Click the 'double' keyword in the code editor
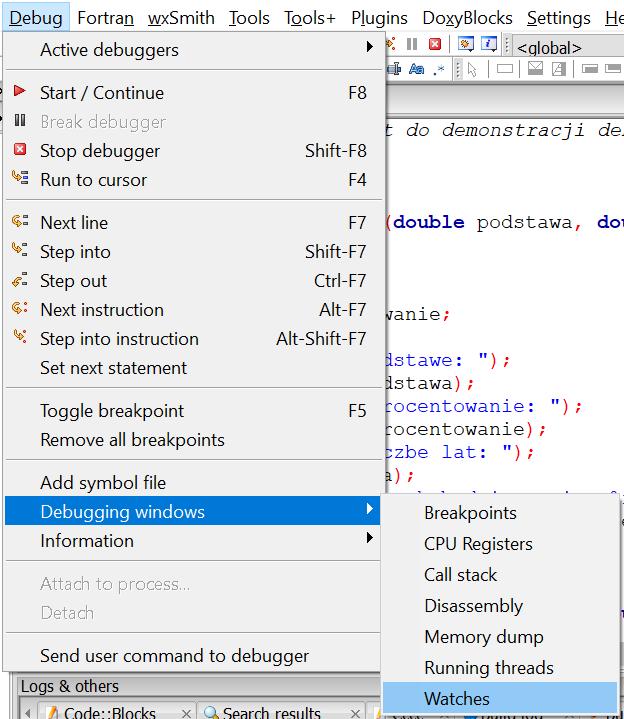This screenshot has height=719, width=624. point(429,222)
